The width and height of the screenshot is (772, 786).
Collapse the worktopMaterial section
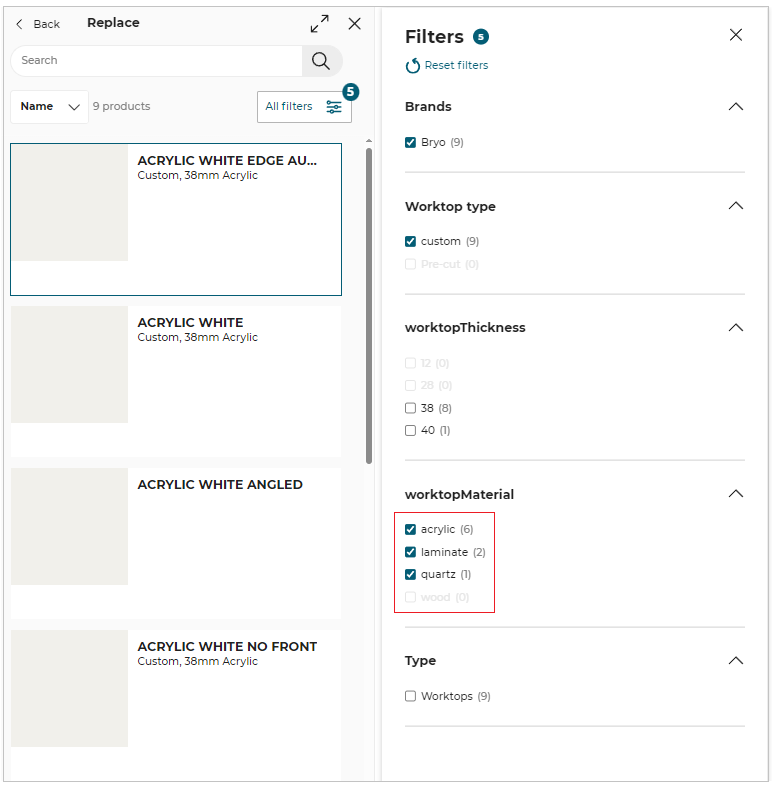point(736,494)
